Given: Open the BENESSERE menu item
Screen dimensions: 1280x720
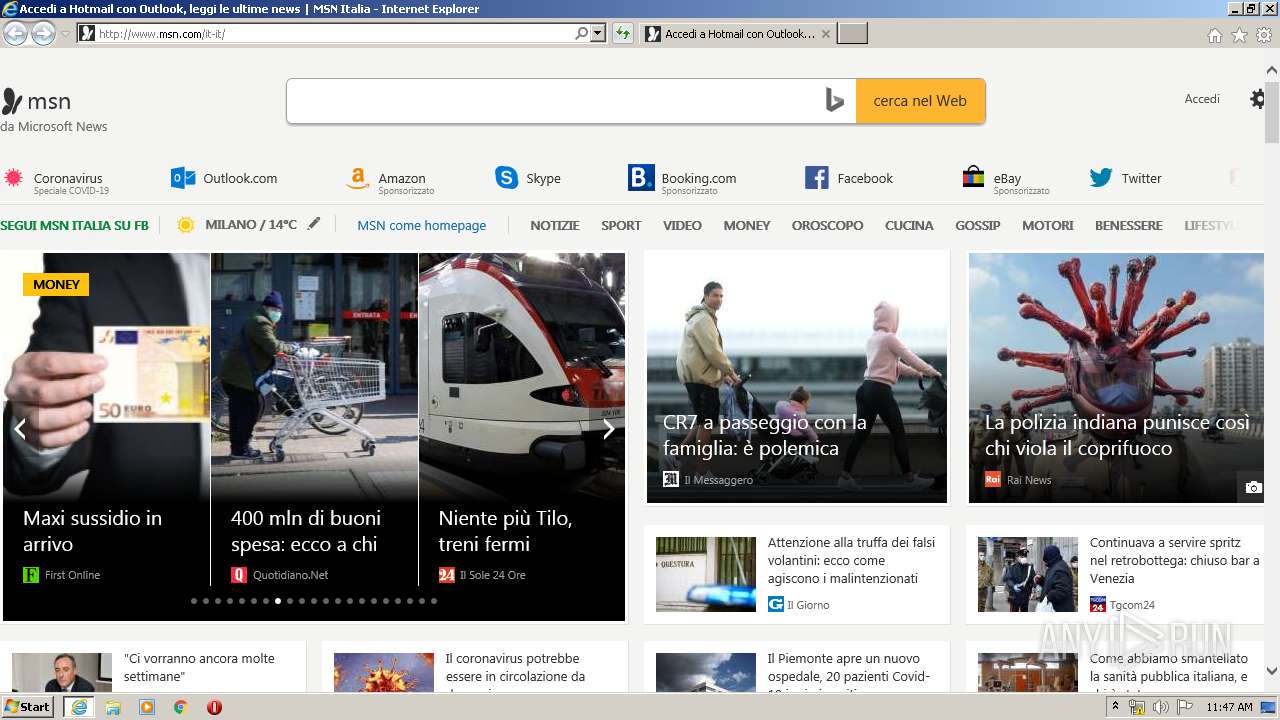Looking at the screenshot, I should point(1128,225).
